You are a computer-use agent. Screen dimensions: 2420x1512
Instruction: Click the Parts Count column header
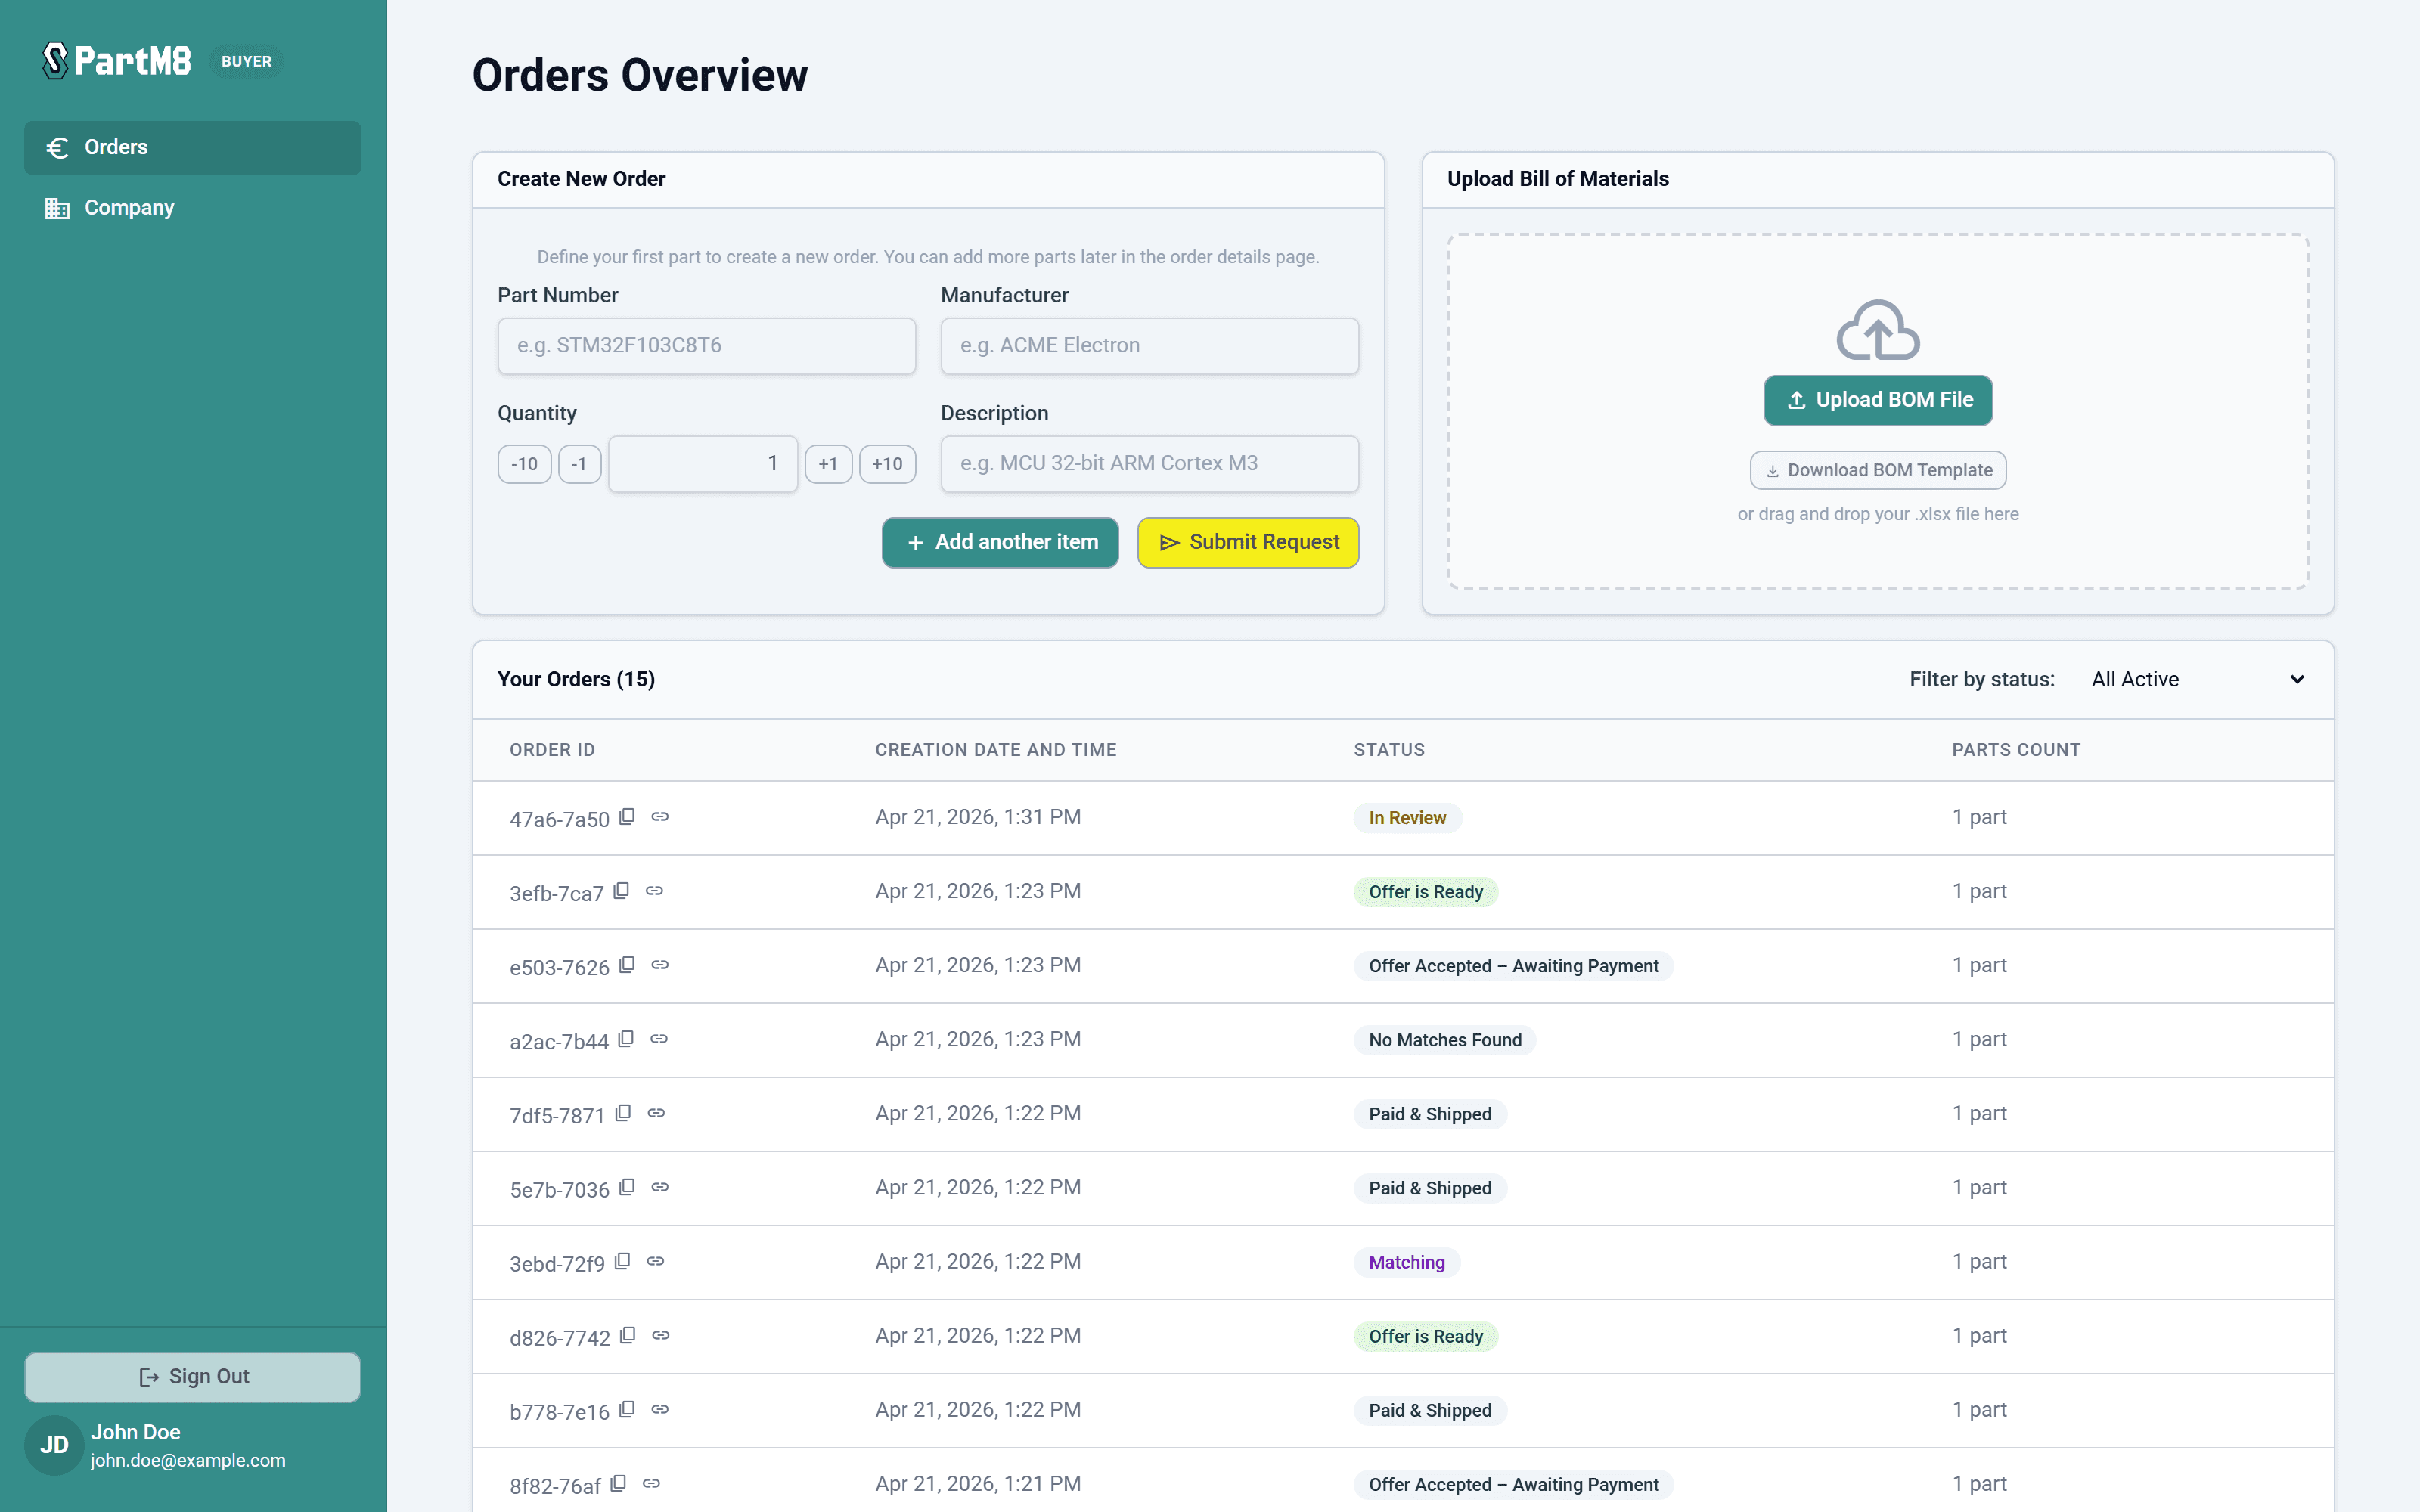point(2016,750)
